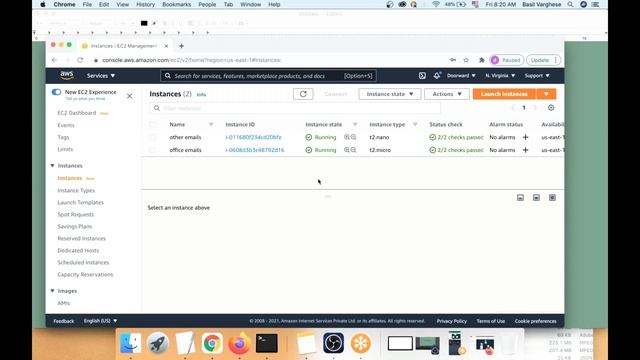
Task: Close the EC2 navigation sidebar
Action: 129,96
